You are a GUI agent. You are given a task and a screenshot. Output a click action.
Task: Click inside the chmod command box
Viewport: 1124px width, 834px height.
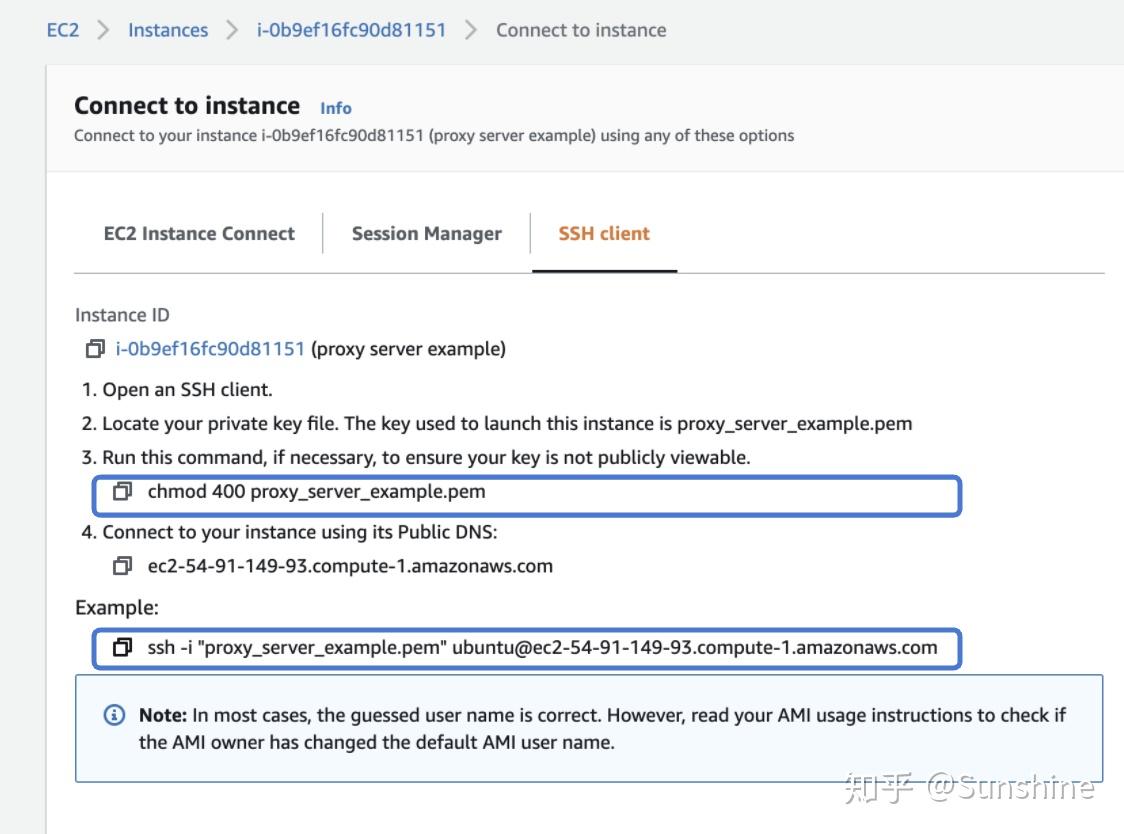tap(400, 491)
